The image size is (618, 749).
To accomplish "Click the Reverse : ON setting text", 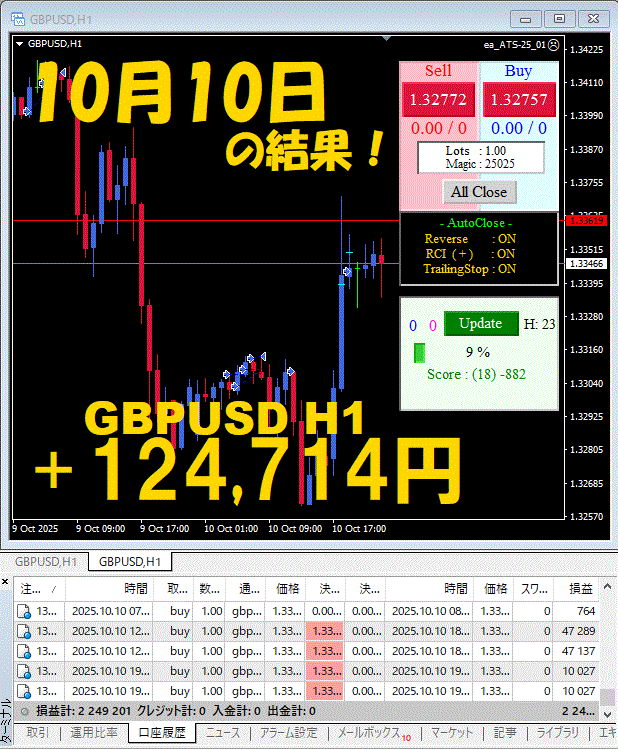I will (x=470, y=239).
